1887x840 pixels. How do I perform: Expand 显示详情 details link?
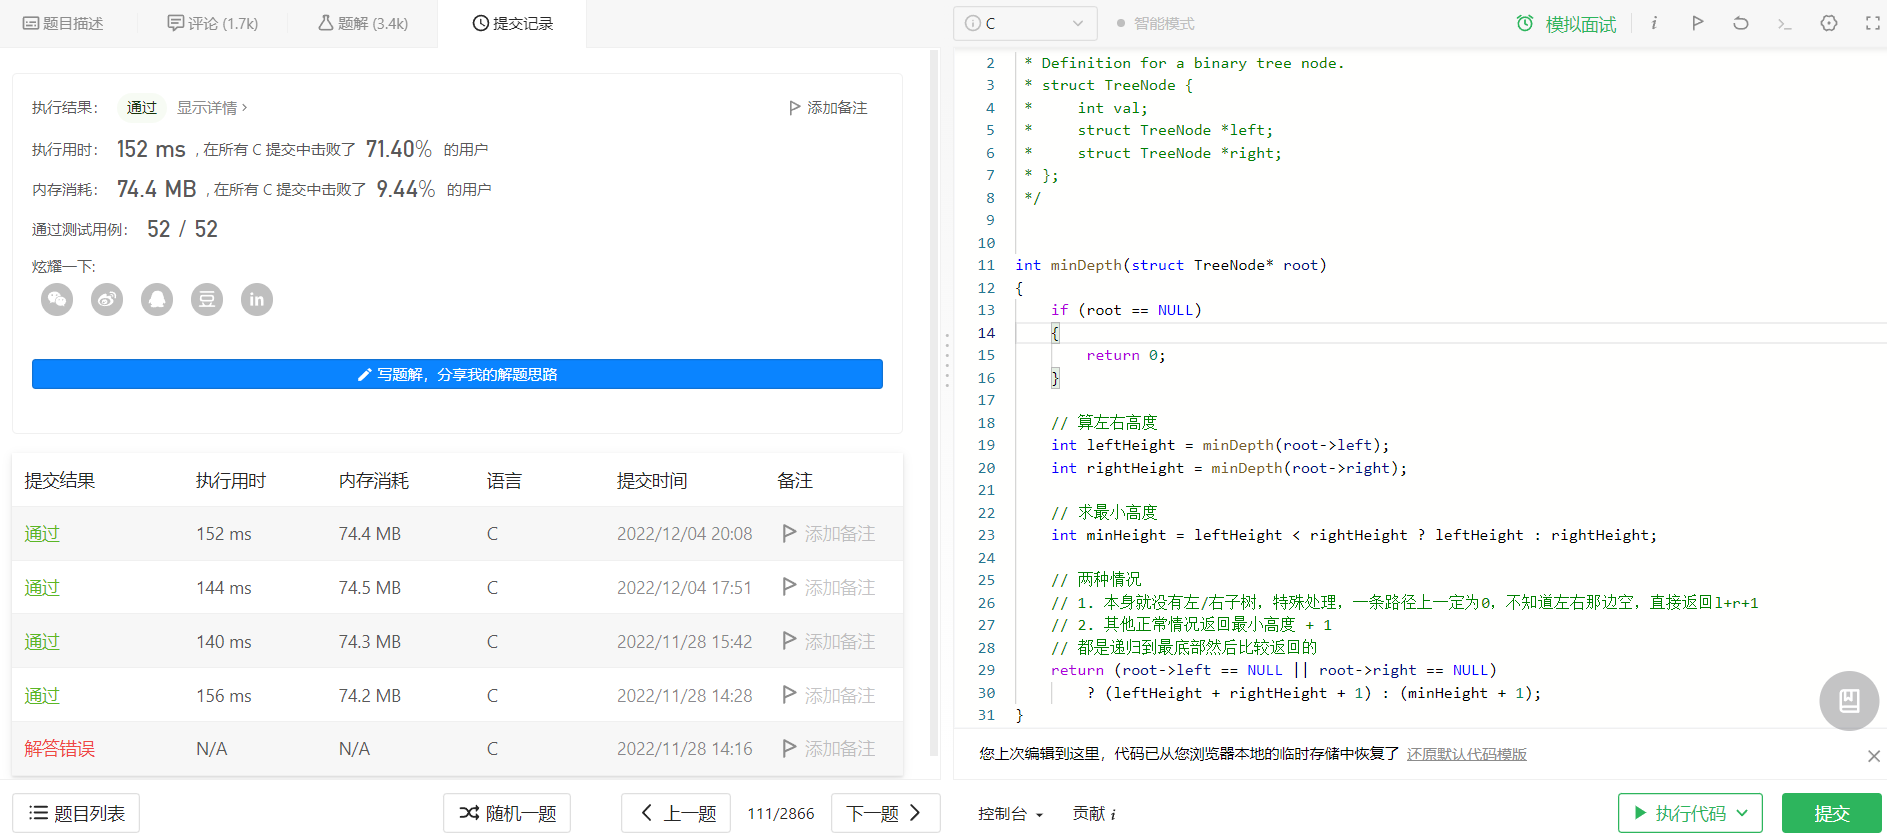click(212, 107)
